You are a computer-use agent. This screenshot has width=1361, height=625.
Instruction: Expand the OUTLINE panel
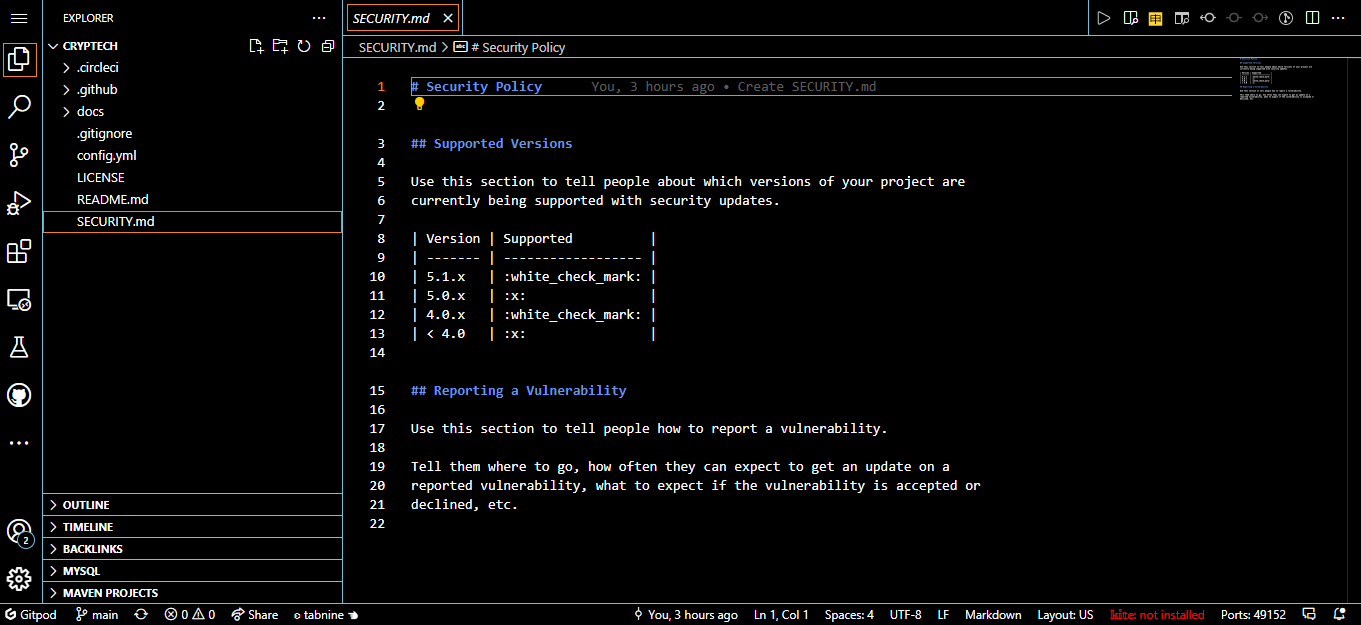pyautogui.click(x=192, y=505)
